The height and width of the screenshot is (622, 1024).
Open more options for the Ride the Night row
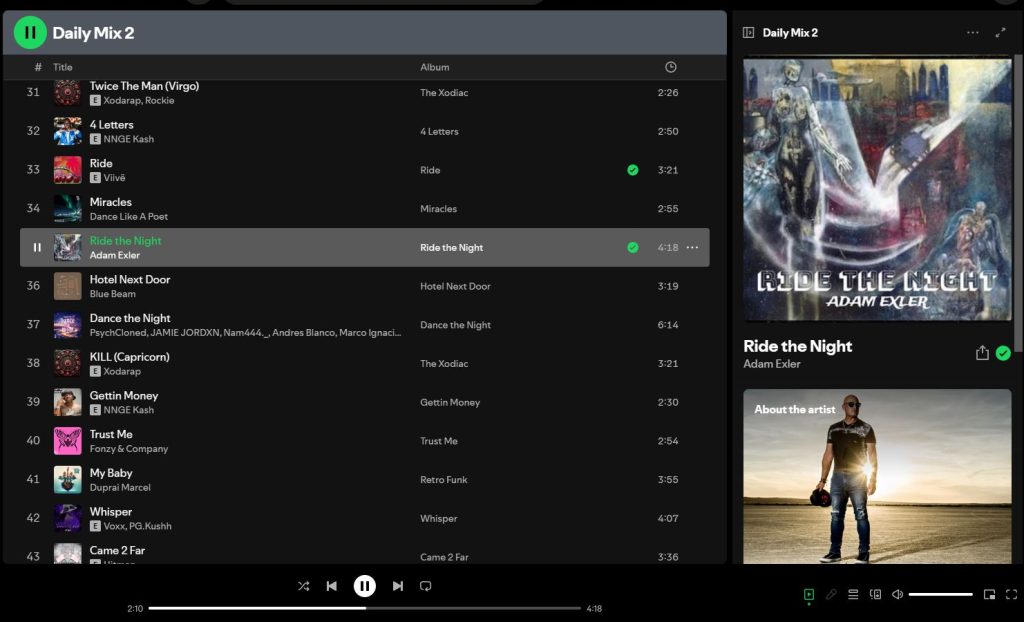click(x=692, y=248)
